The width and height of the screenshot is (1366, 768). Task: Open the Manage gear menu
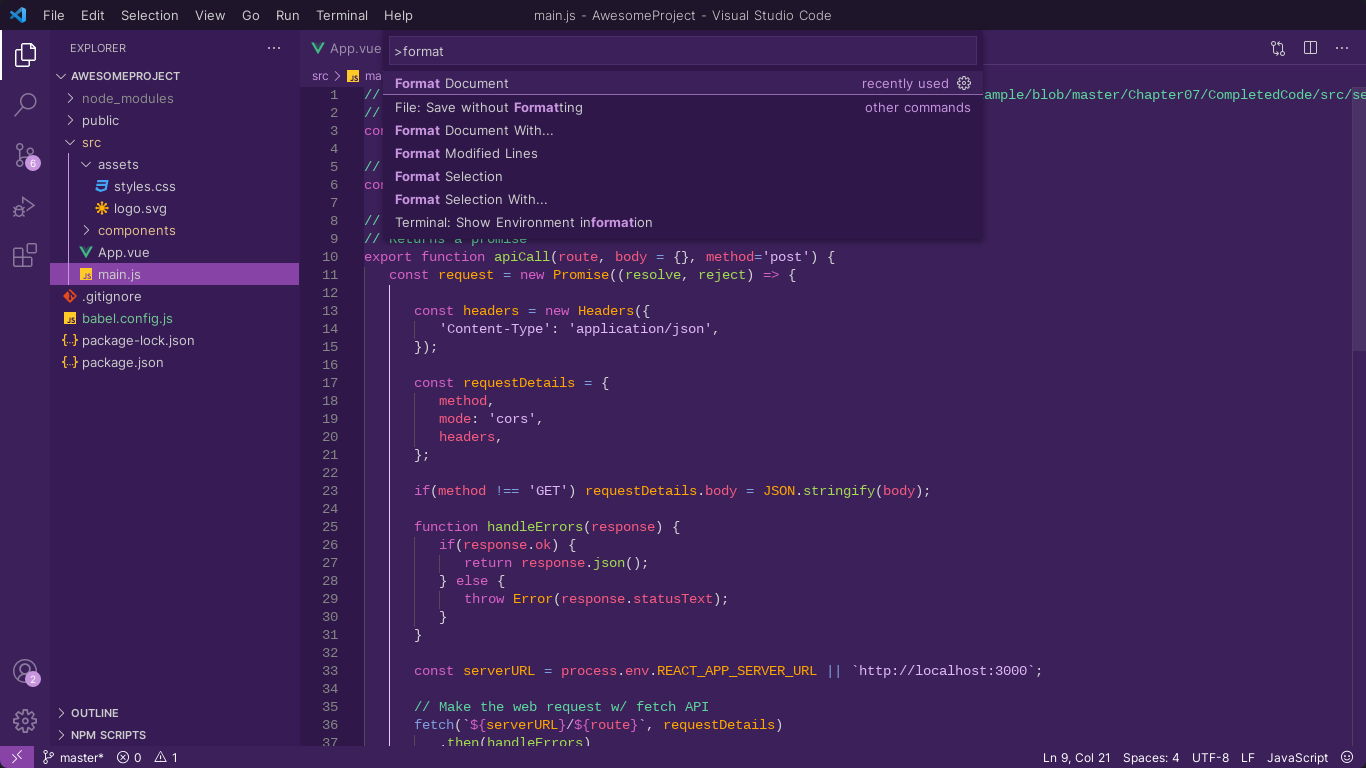click(25, 720)
